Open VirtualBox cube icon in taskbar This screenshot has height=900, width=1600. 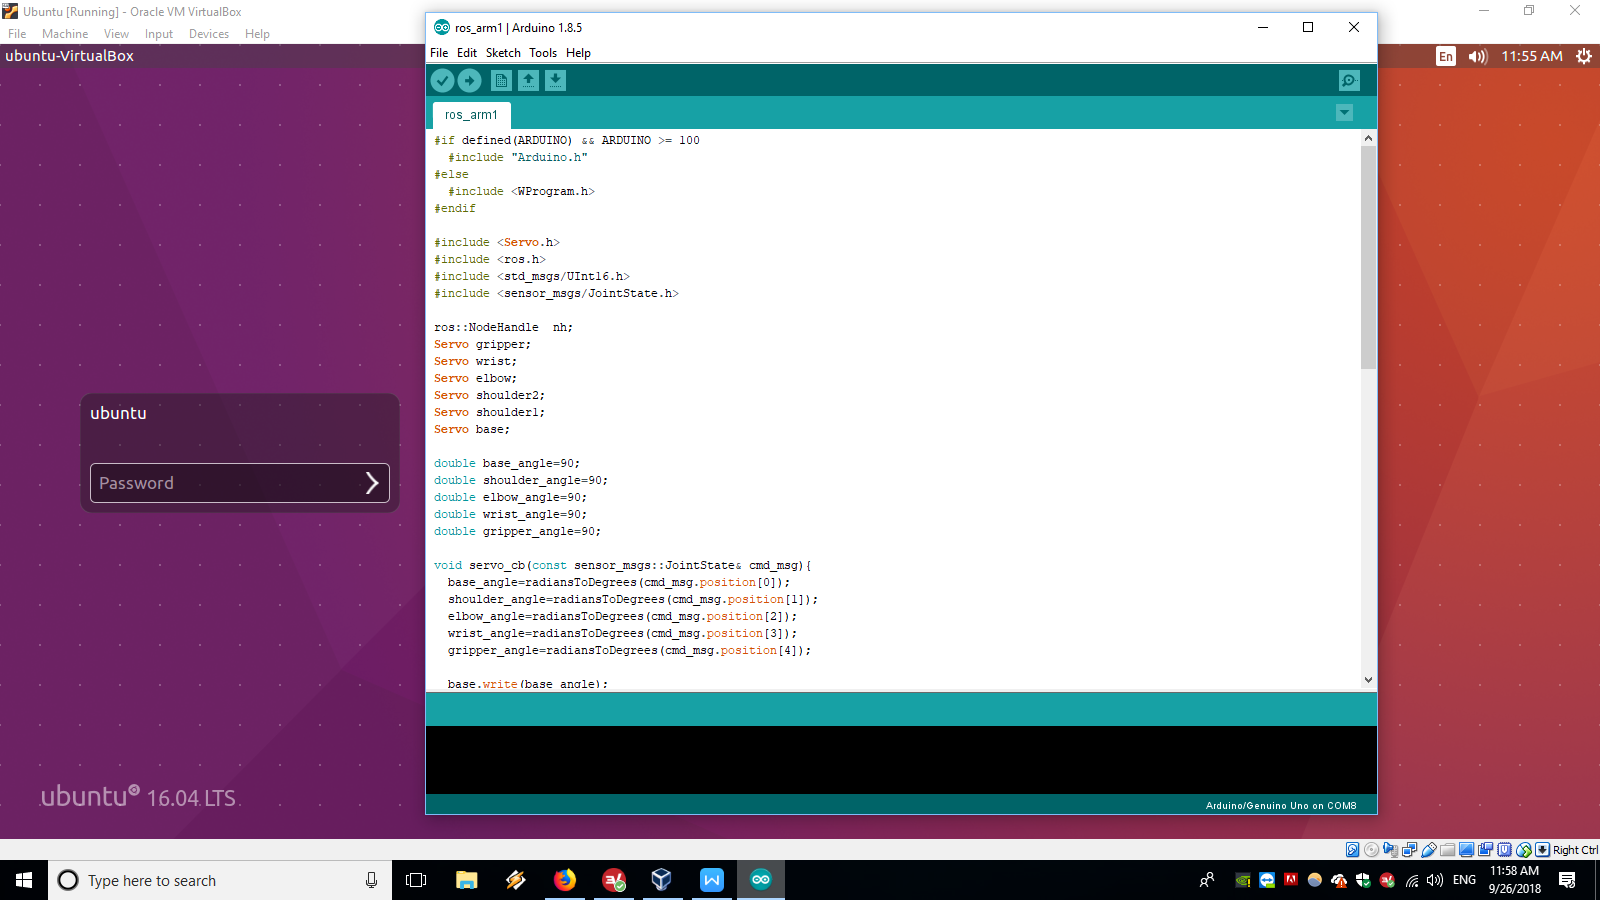(x=661, y=880)
